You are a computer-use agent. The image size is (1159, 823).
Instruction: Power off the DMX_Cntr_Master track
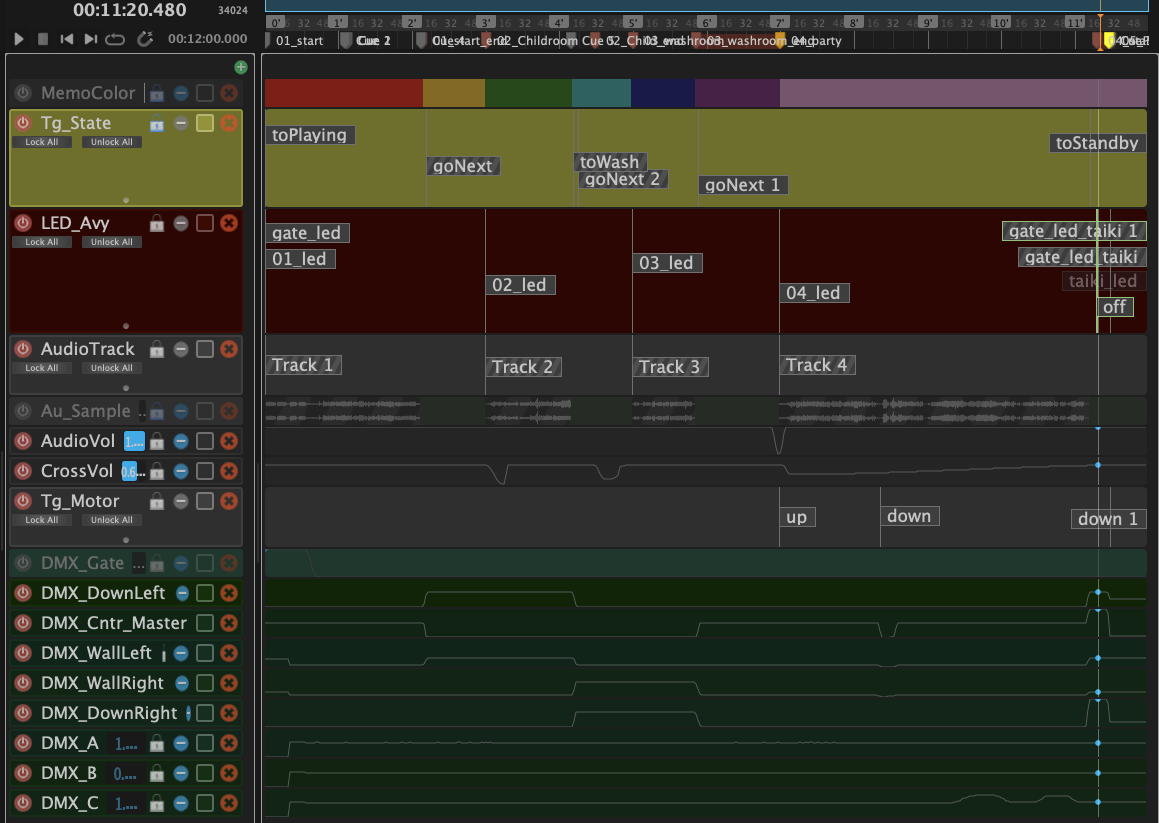[23, 623]
